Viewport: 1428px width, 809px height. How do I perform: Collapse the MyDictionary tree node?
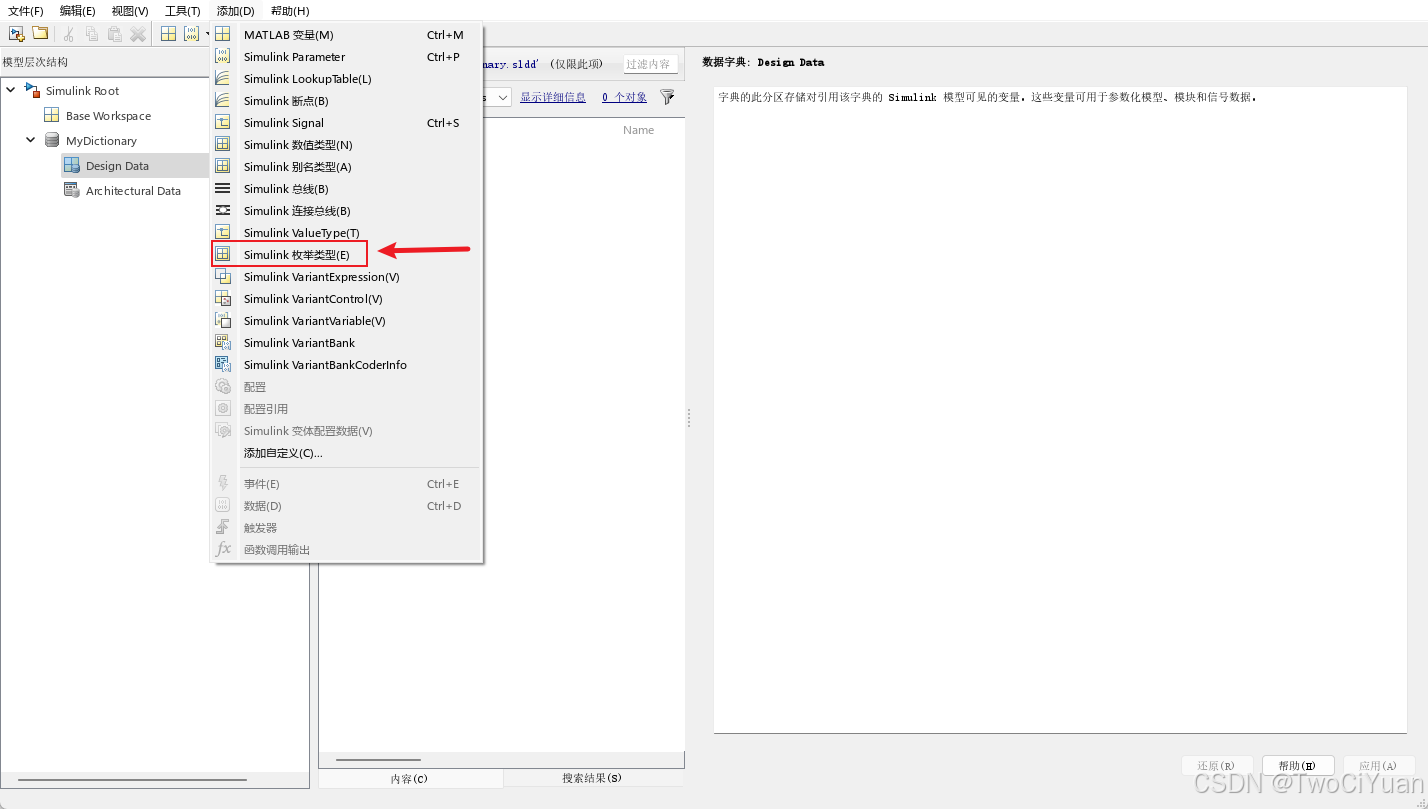(31, 140)
